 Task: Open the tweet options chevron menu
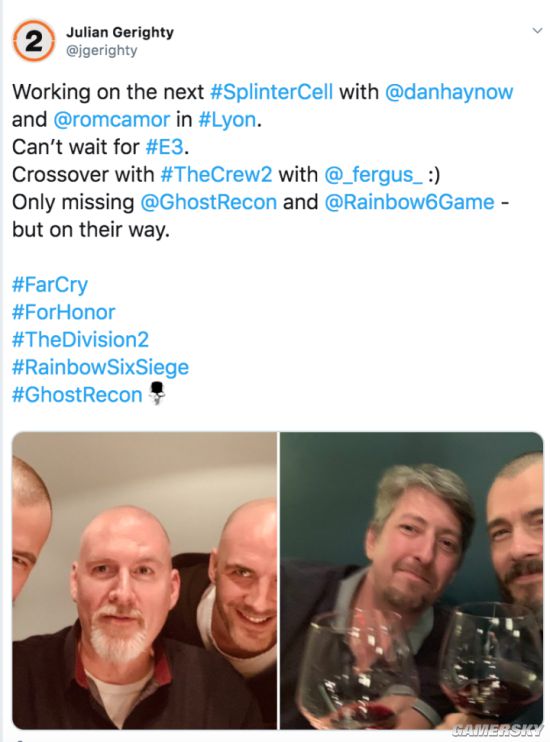(x=537, y=31)
